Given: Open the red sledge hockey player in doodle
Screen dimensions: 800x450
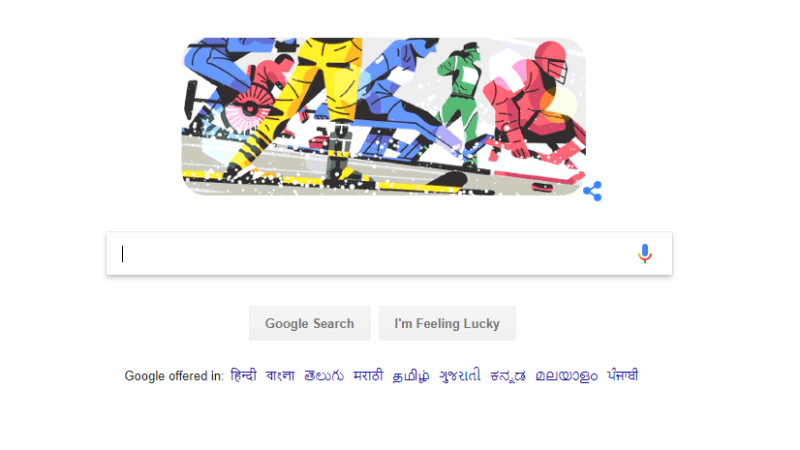Looking at the screenshot, I should pyautogui.click(x=531, y=105).
